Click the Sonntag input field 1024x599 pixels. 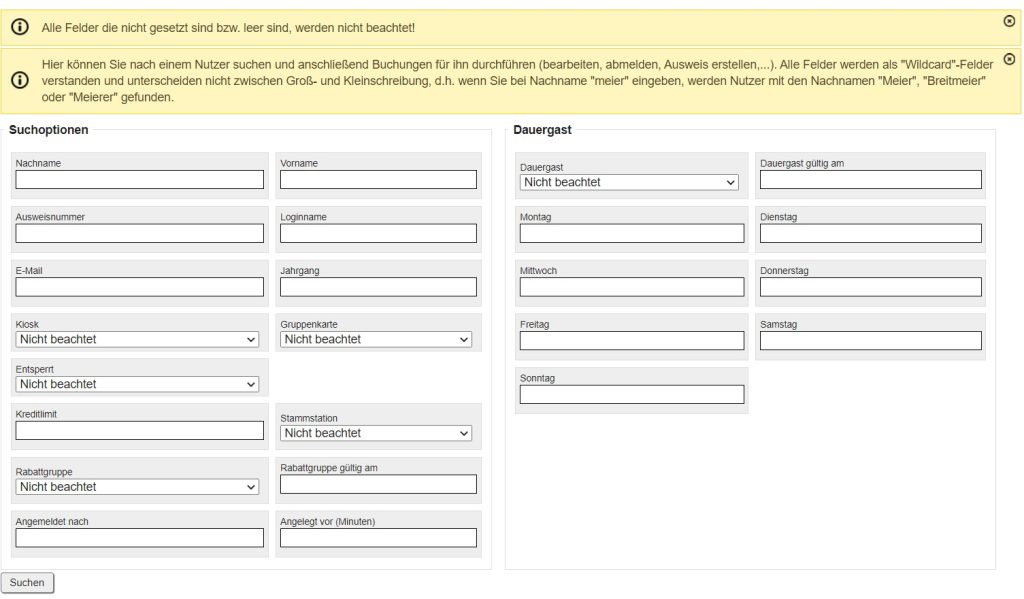click(632, 394)
